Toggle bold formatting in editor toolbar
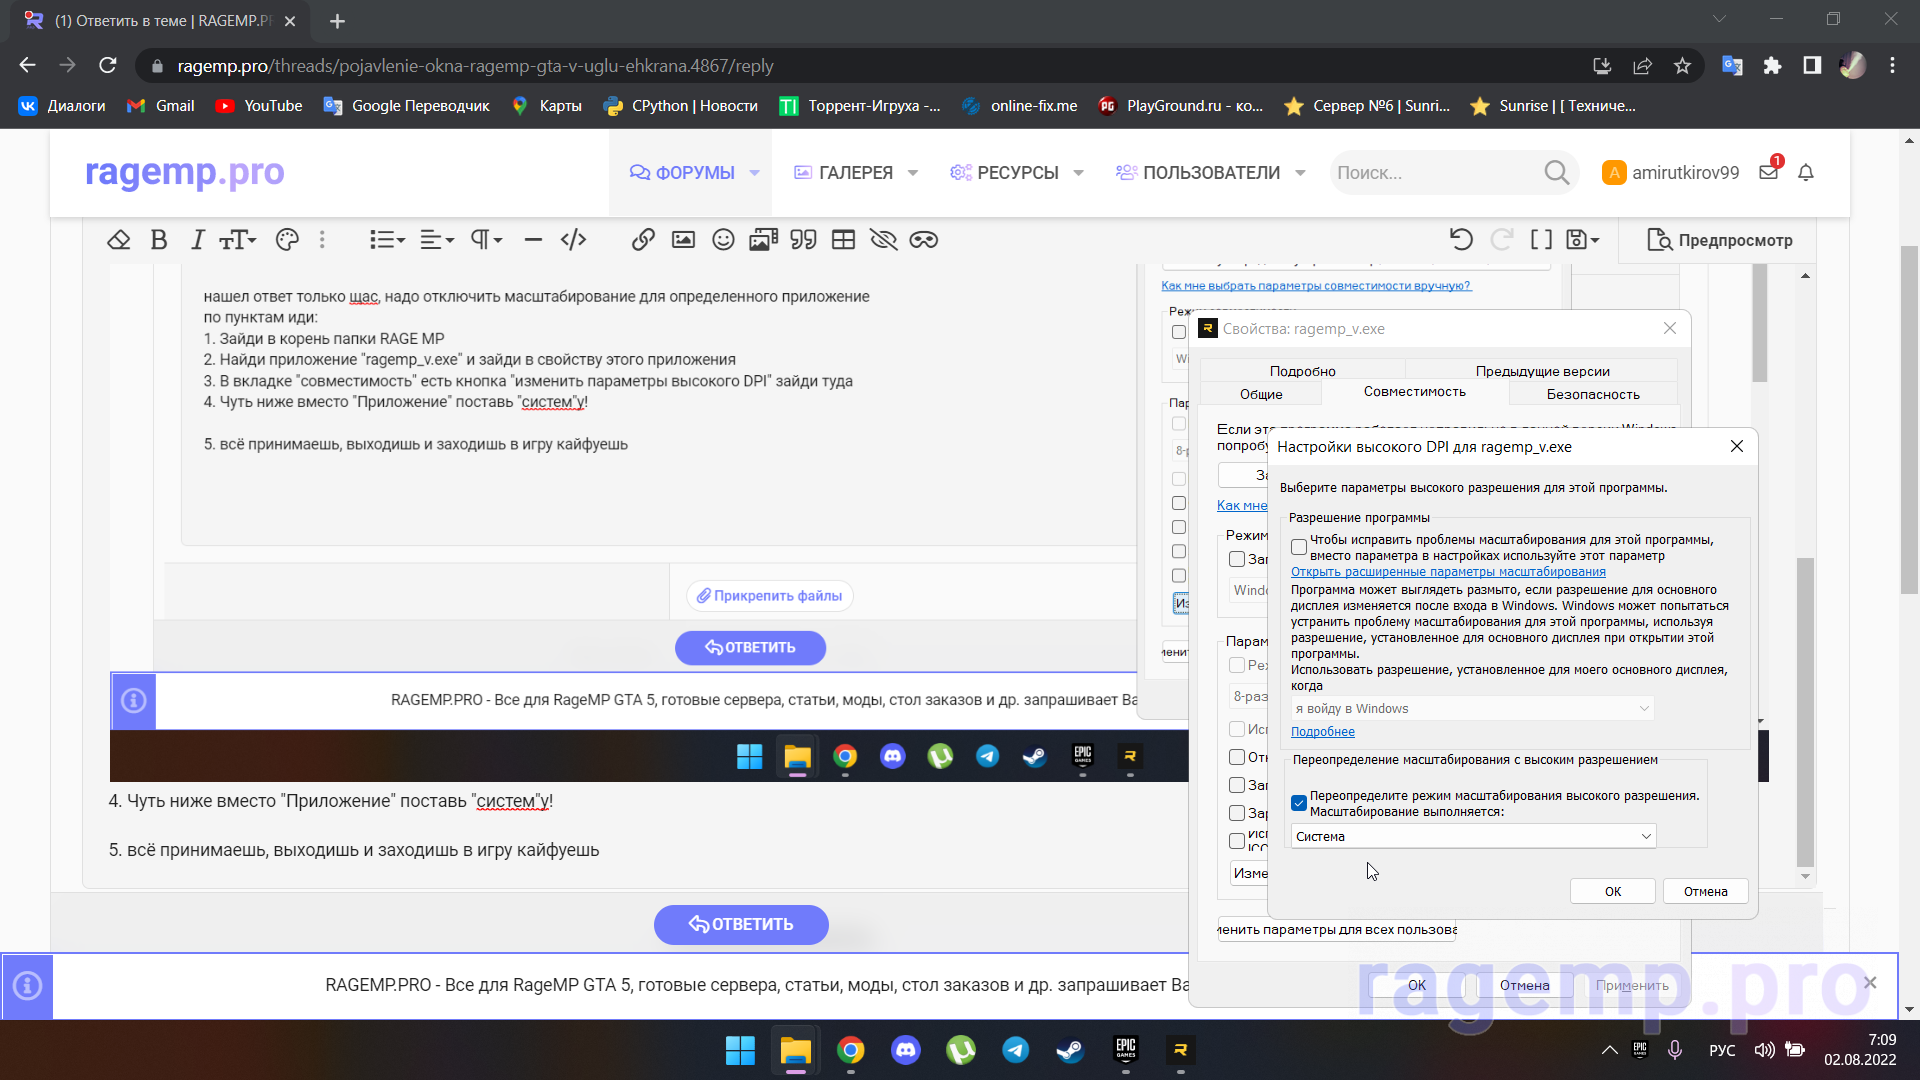The width and height of the screenshot is (1920, 1080). 158,240
